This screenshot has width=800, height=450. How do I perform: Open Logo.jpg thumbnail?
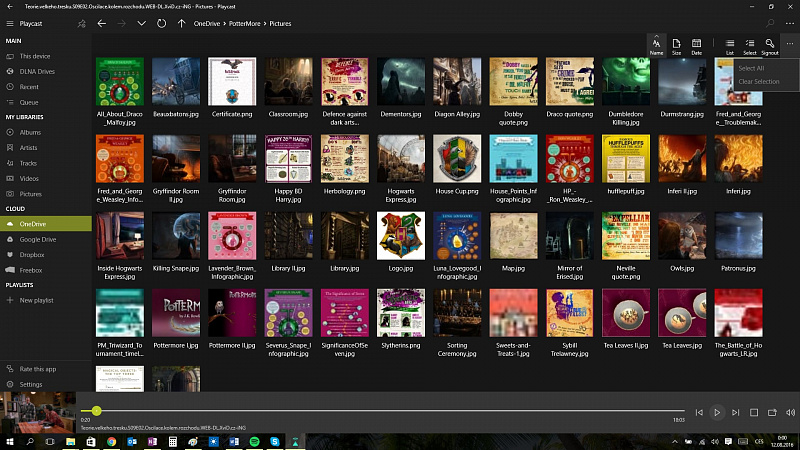pos(401,236)
